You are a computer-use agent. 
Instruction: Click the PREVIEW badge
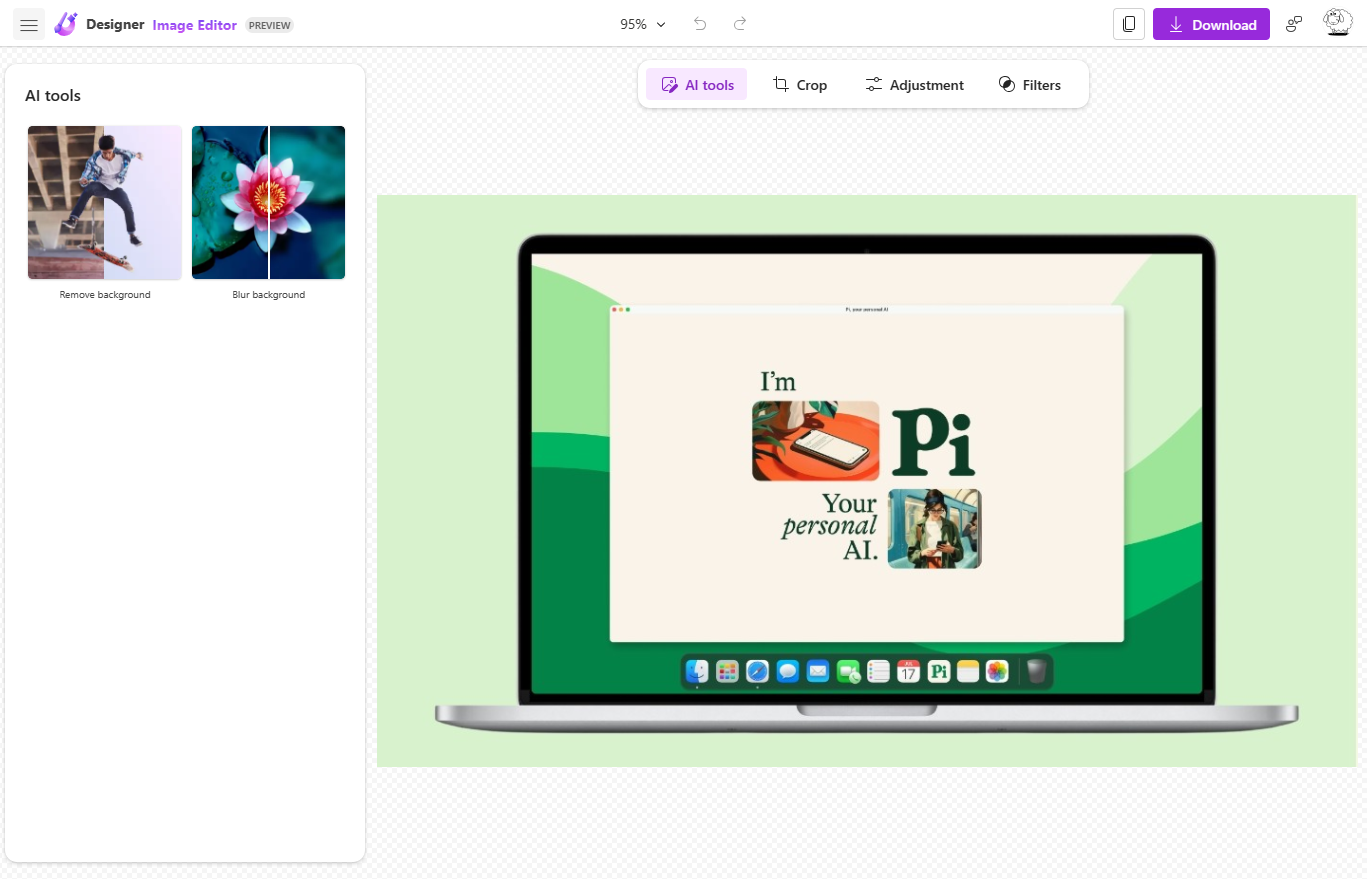click(x=269, y=25)
